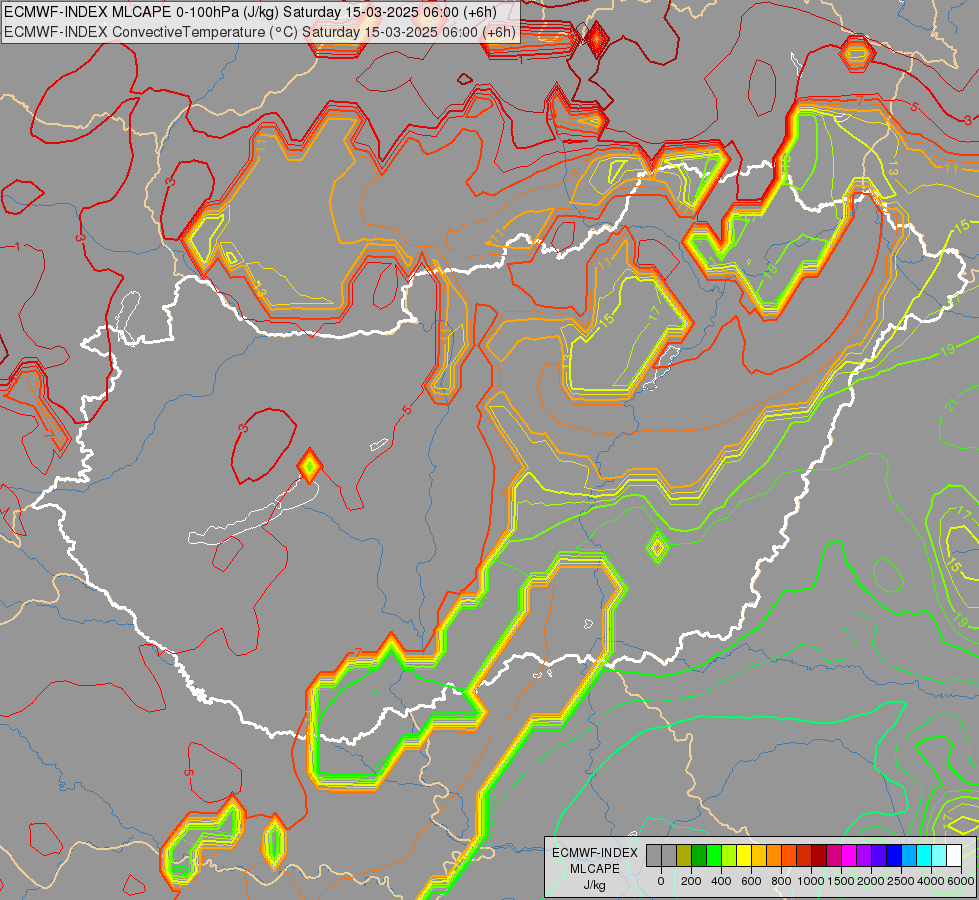The width and height of the screenshot is (979, 900).
Task: Select the sky blue legend swatch
Action: (910, 855)
